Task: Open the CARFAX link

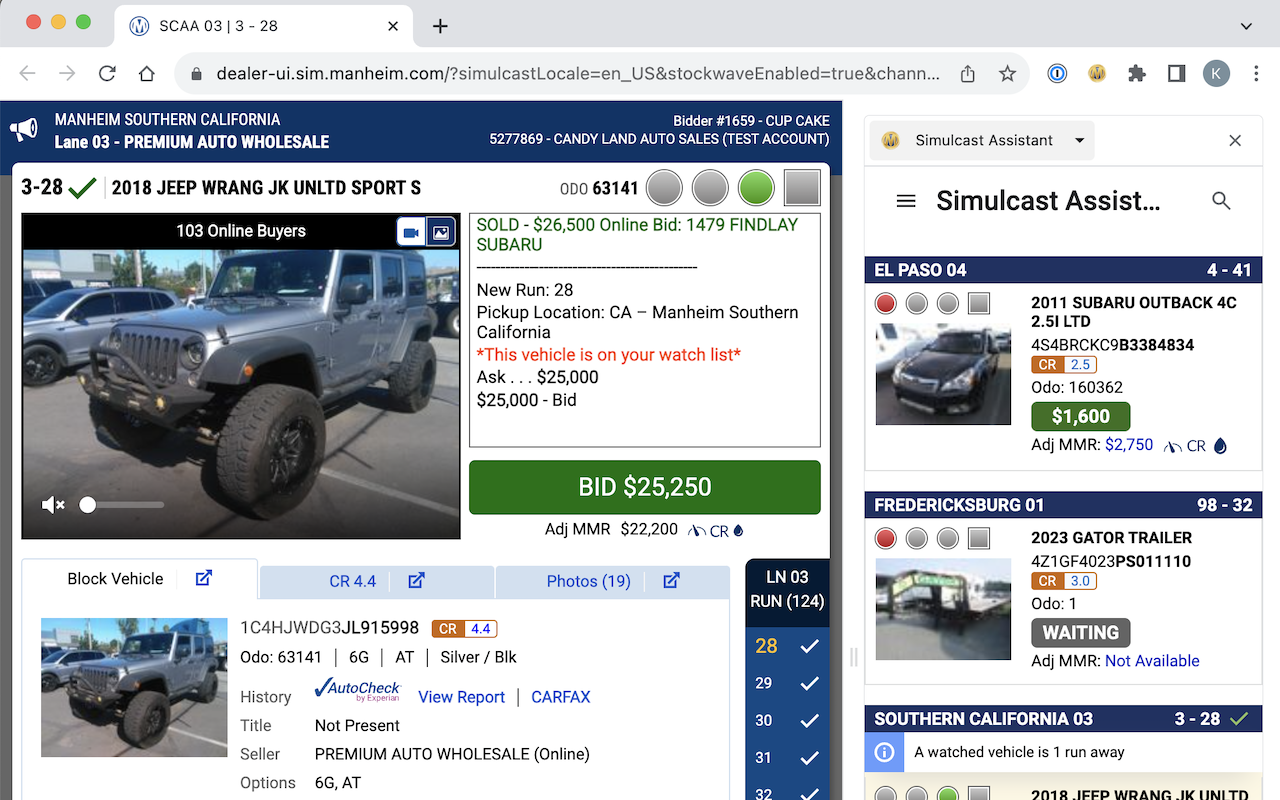Action: click(x=561, y=697)
